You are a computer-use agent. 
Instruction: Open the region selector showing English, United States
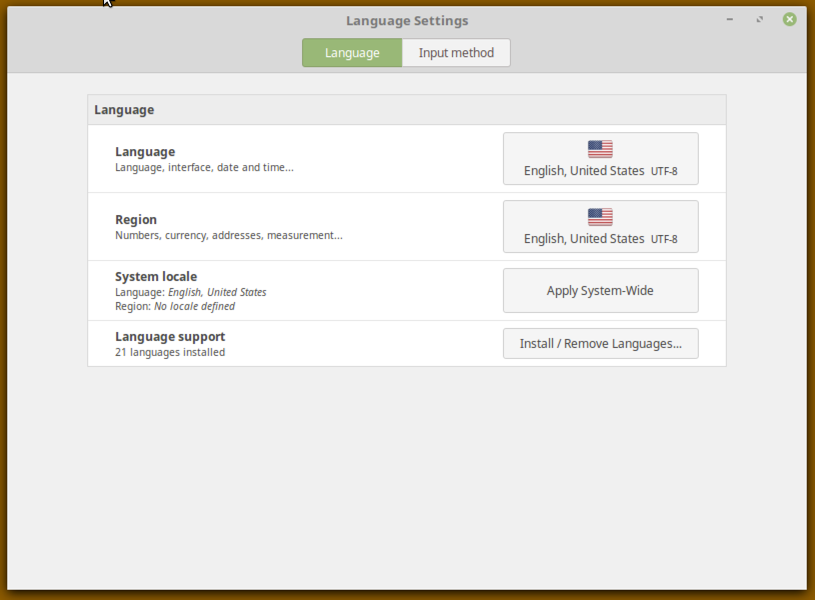600,226
